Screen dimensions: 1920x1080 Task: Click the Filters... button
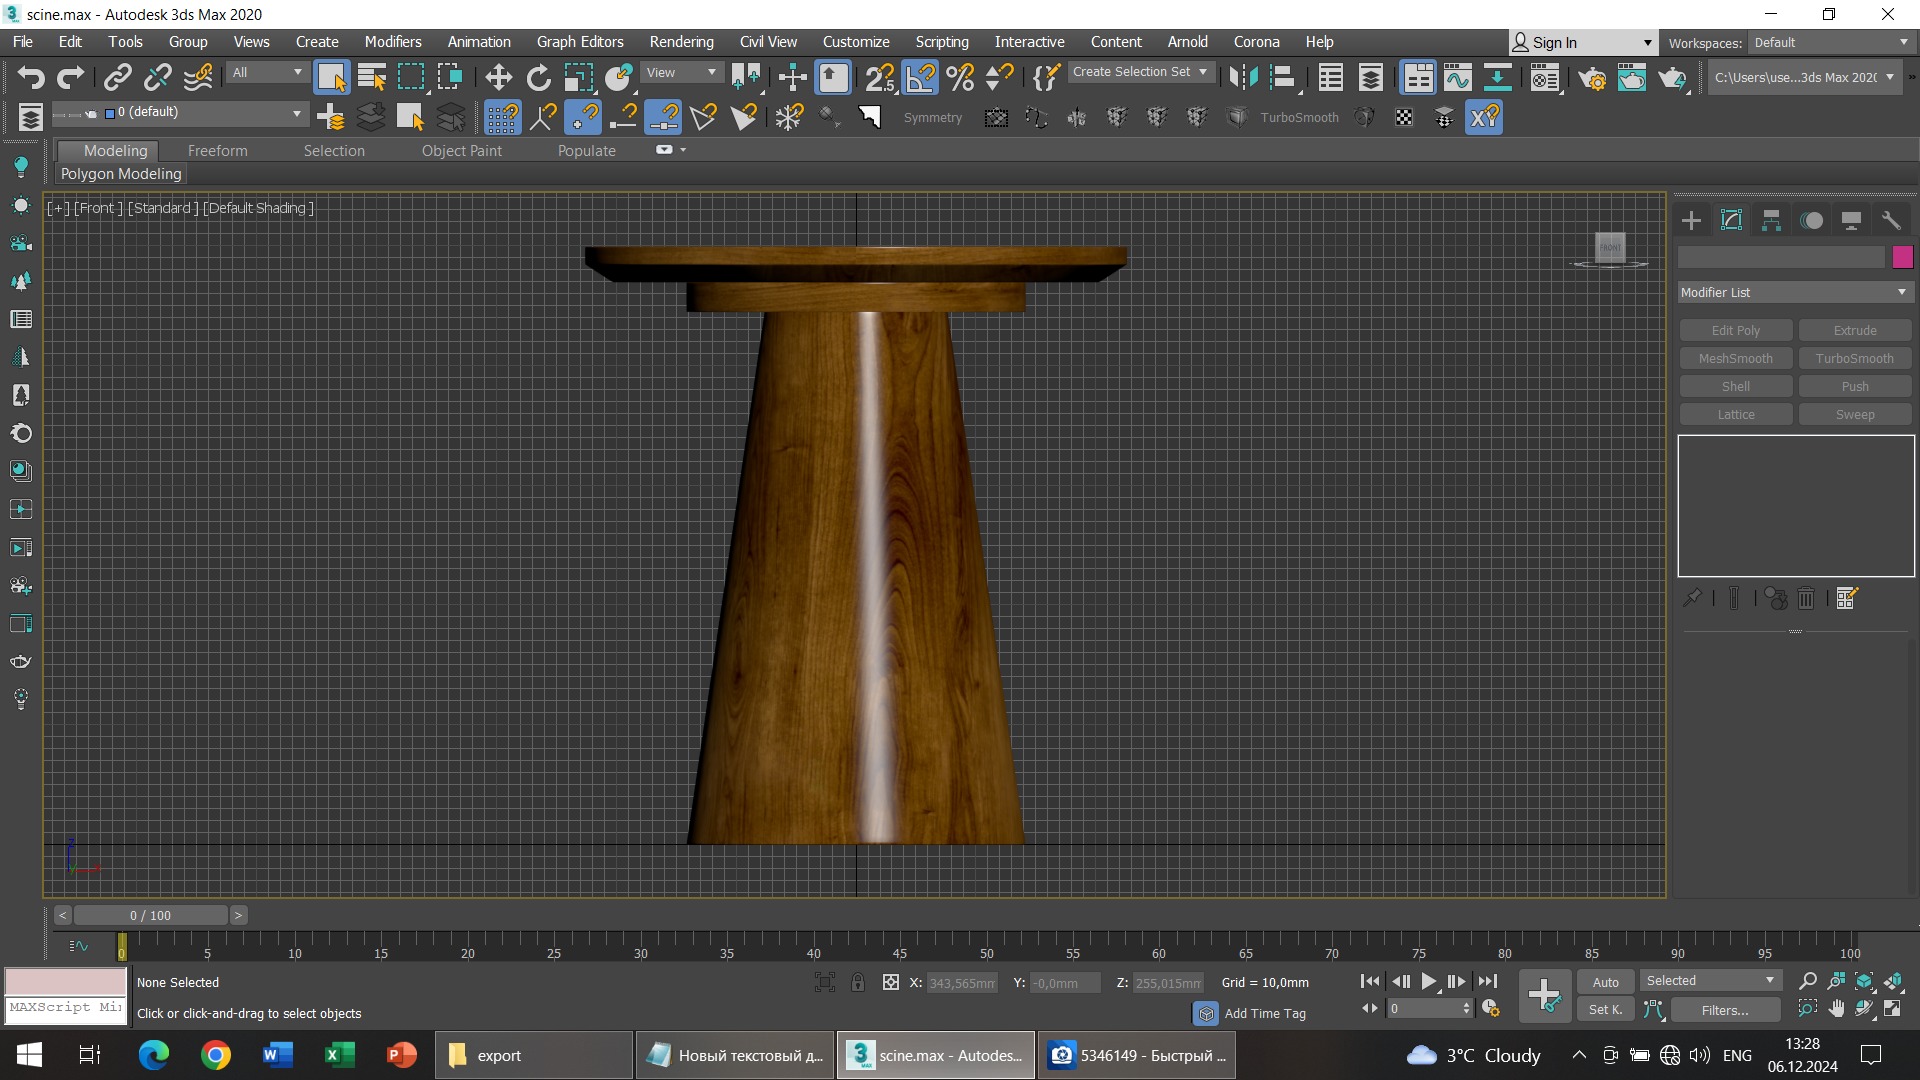pos(1725,1010)
